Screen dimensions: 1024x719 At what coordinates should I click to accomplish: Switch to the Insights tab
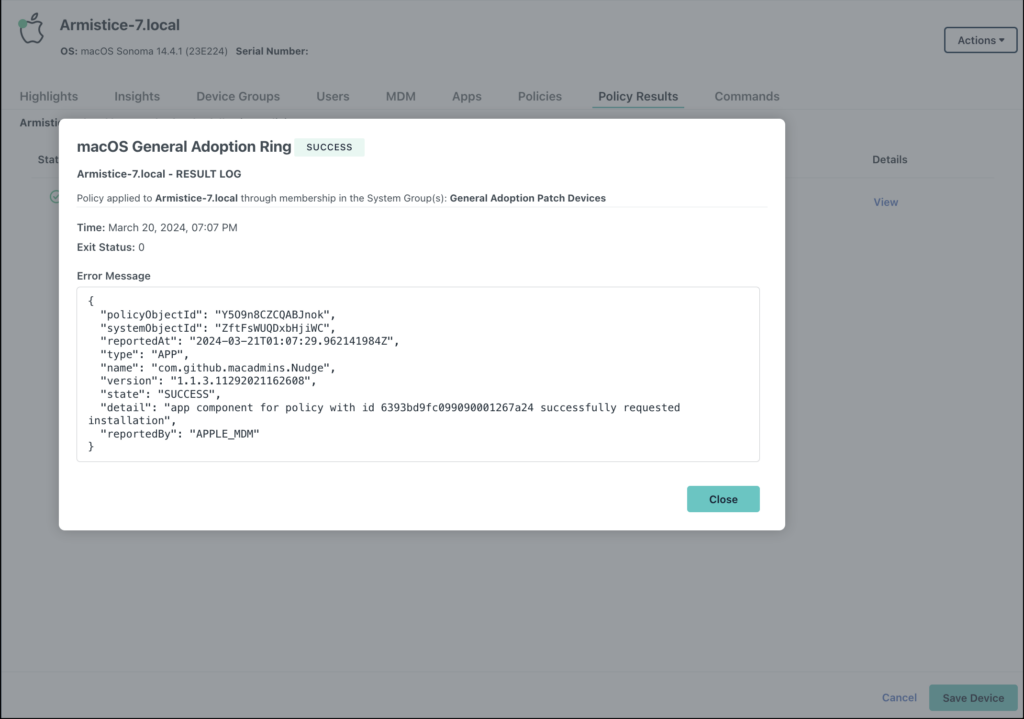(x=137, y=96)
